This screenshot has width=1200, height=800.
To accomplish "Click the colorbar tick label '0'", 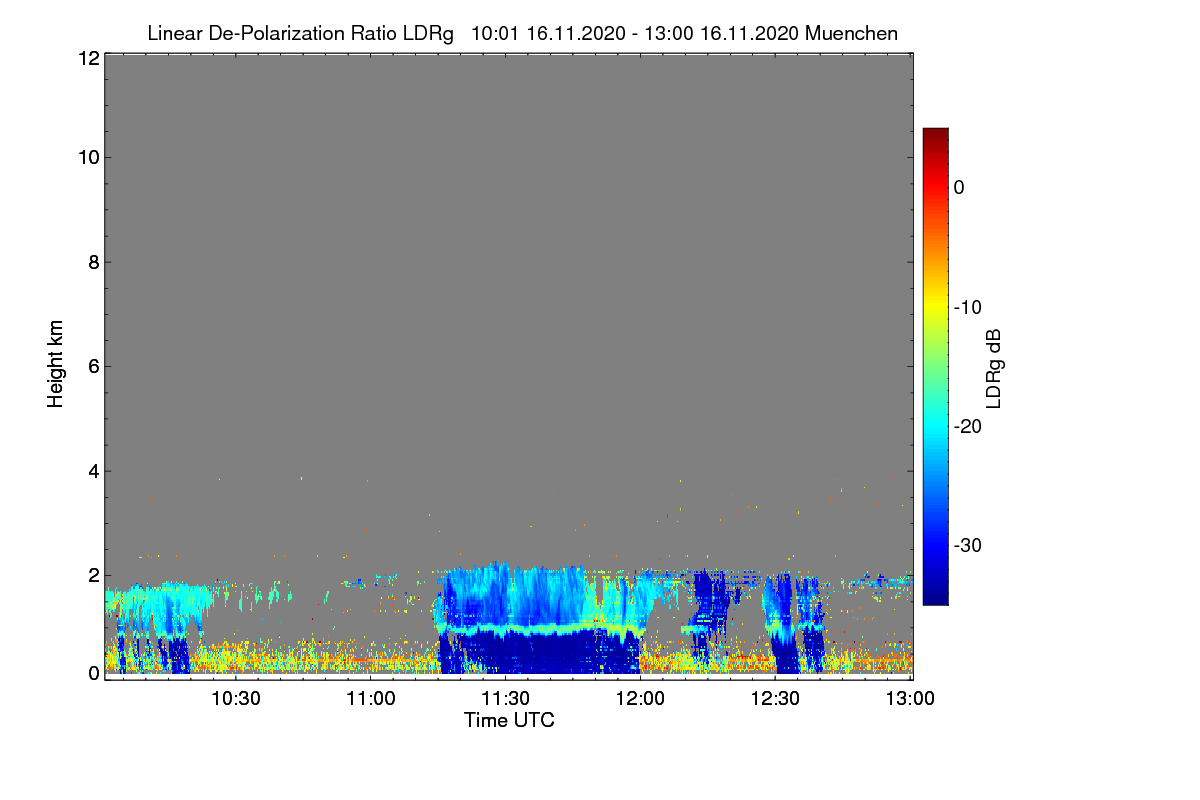I will coord(959,187).
